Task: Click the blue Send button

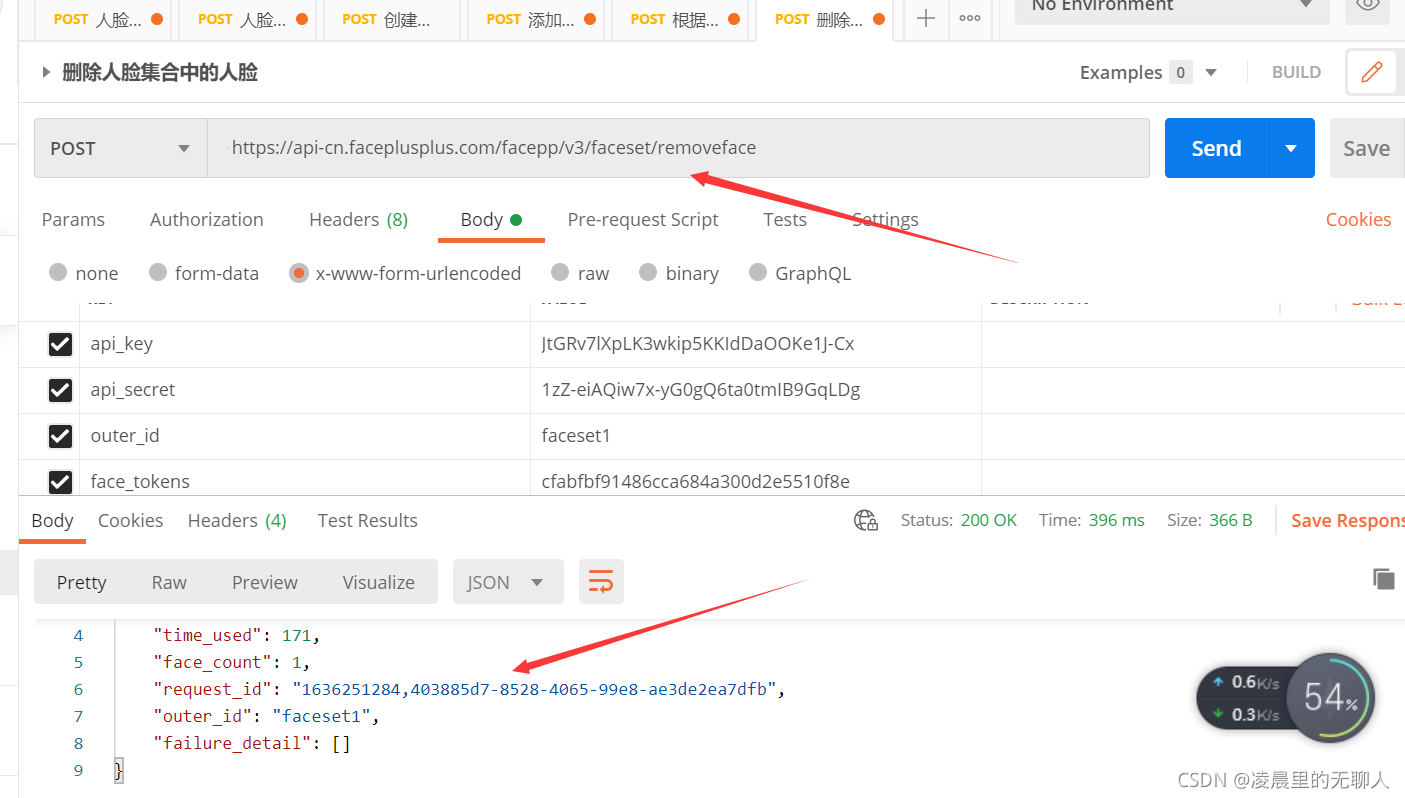Action: coord(1217,148)
